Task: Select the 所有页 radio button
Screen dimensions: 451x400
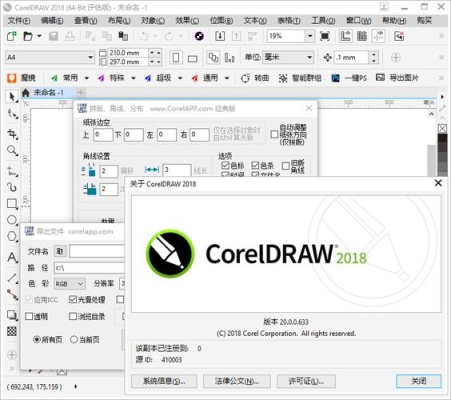Action: [x=37, y=340]
